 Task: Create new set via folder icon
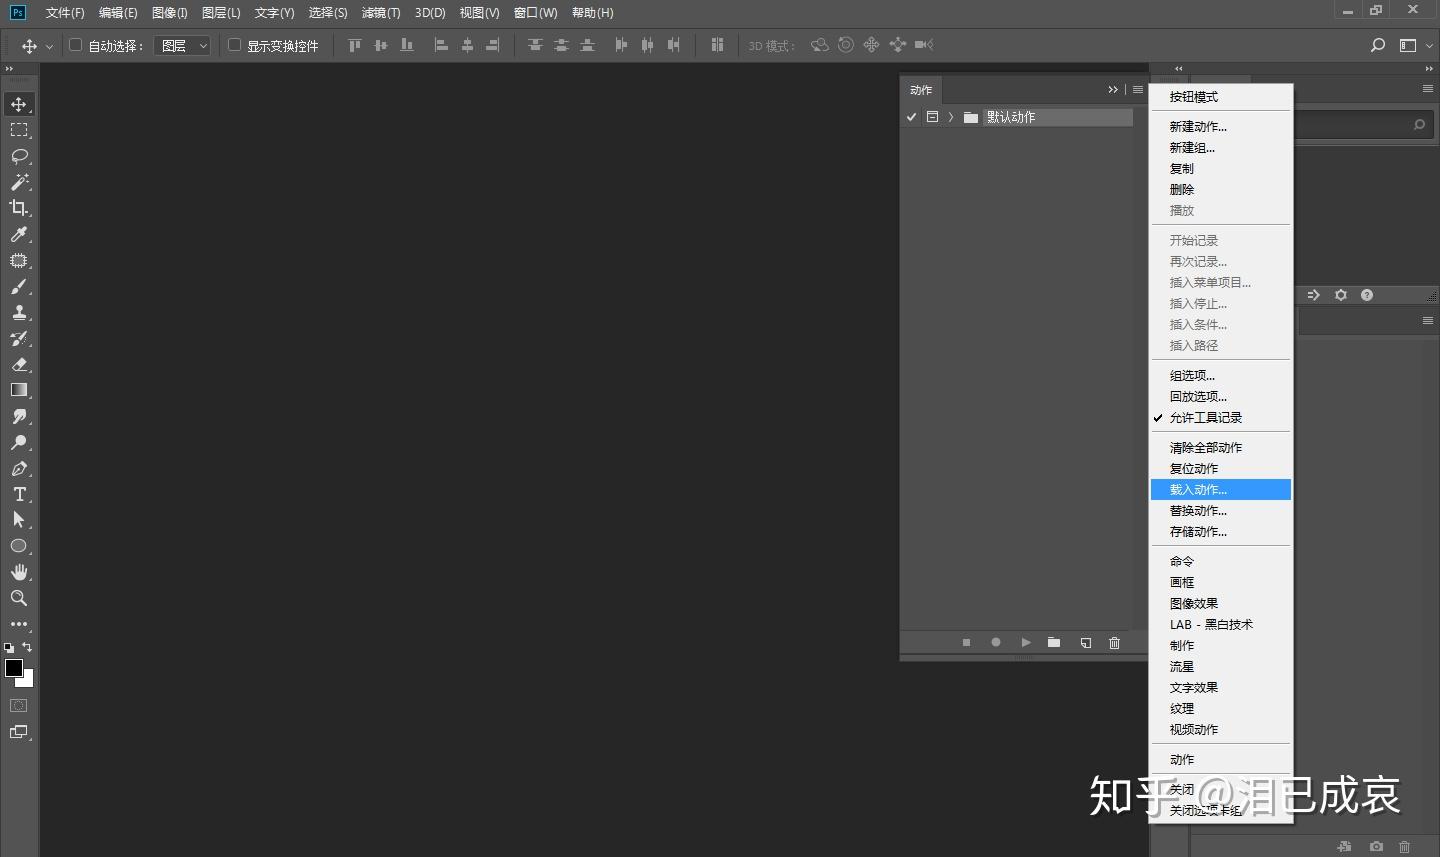point(1054,643)
